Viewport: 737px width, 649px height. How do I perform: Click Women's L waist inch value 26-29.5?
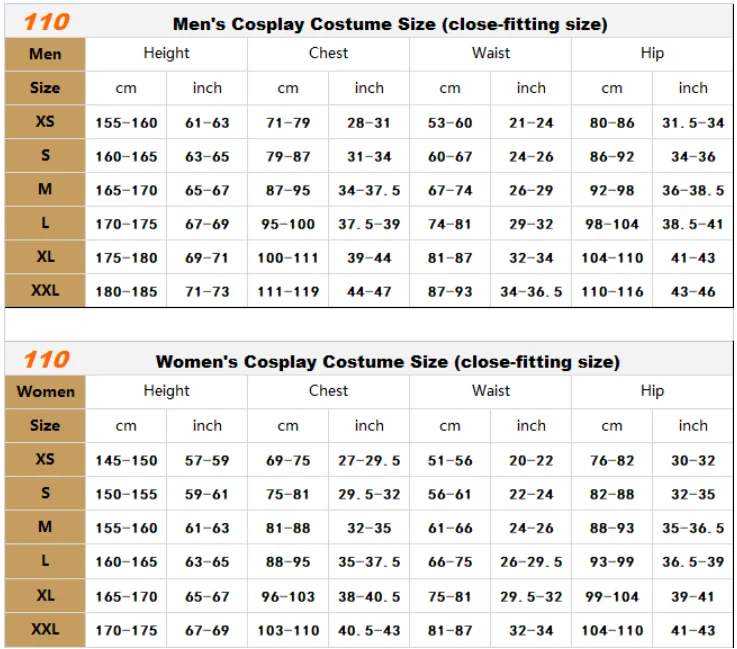[531, 562]
